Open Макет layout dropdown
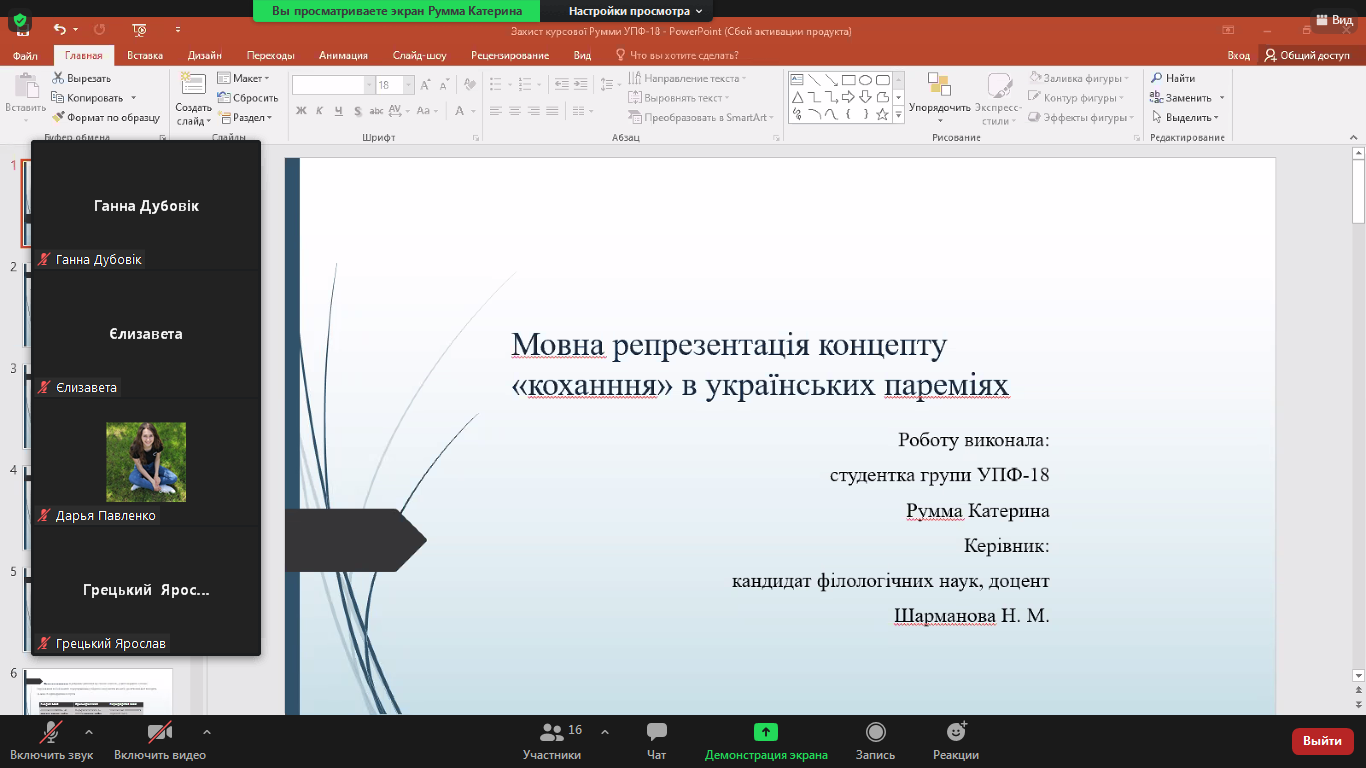 242,78
